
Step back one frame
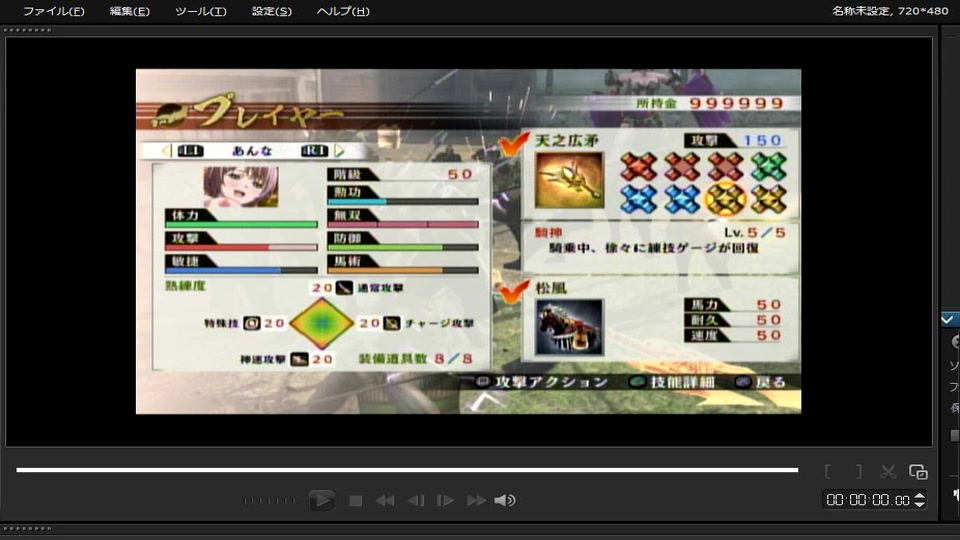pos(416,501)
